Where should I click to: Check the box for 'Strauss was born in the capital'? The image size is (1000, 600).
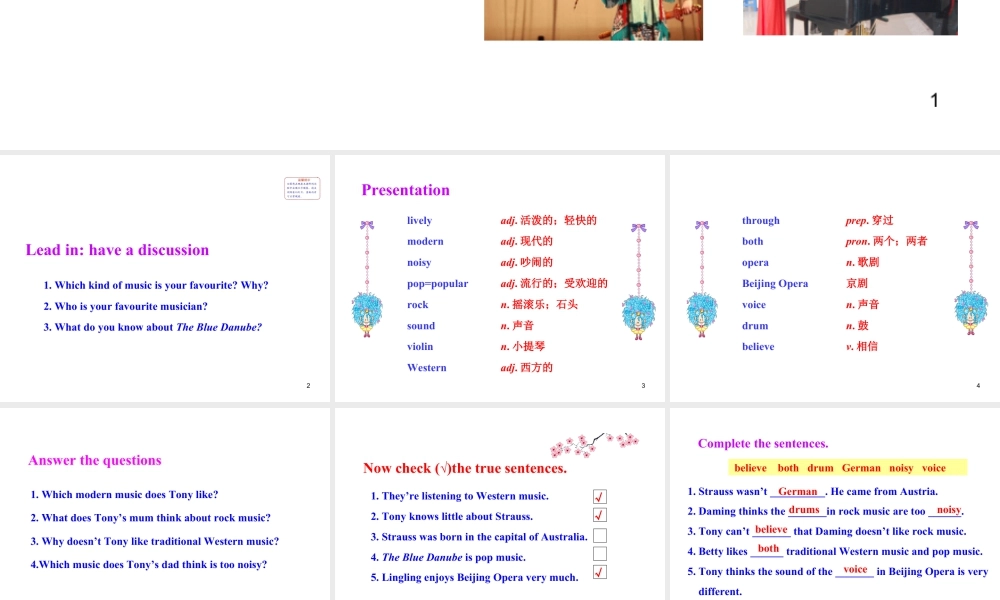600,535
